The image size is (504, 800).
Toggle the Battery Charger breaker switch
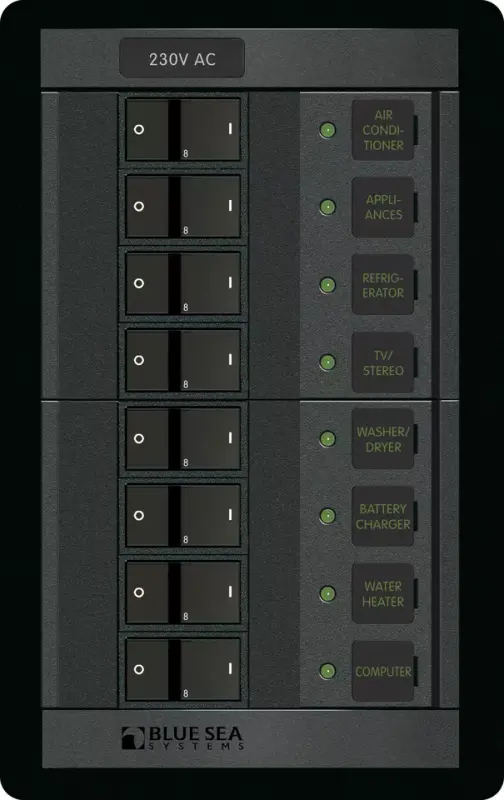click(x=183, y=515)
